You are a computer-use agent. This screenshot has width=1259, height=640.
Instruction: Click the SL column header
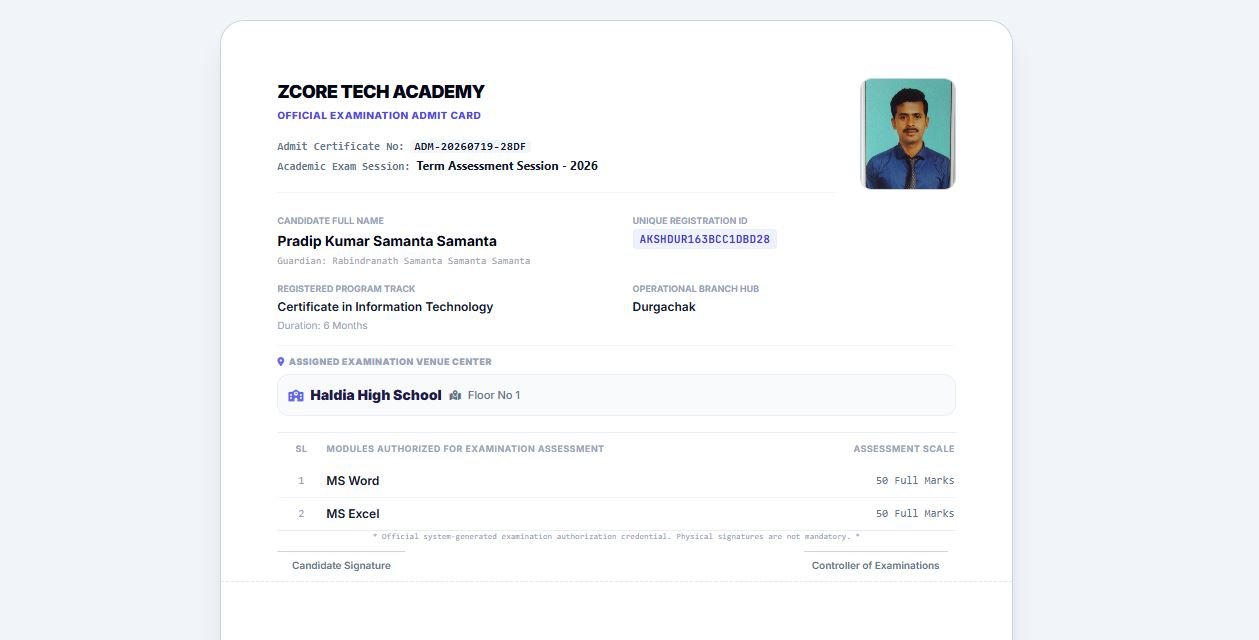click(x=301, y=449)
